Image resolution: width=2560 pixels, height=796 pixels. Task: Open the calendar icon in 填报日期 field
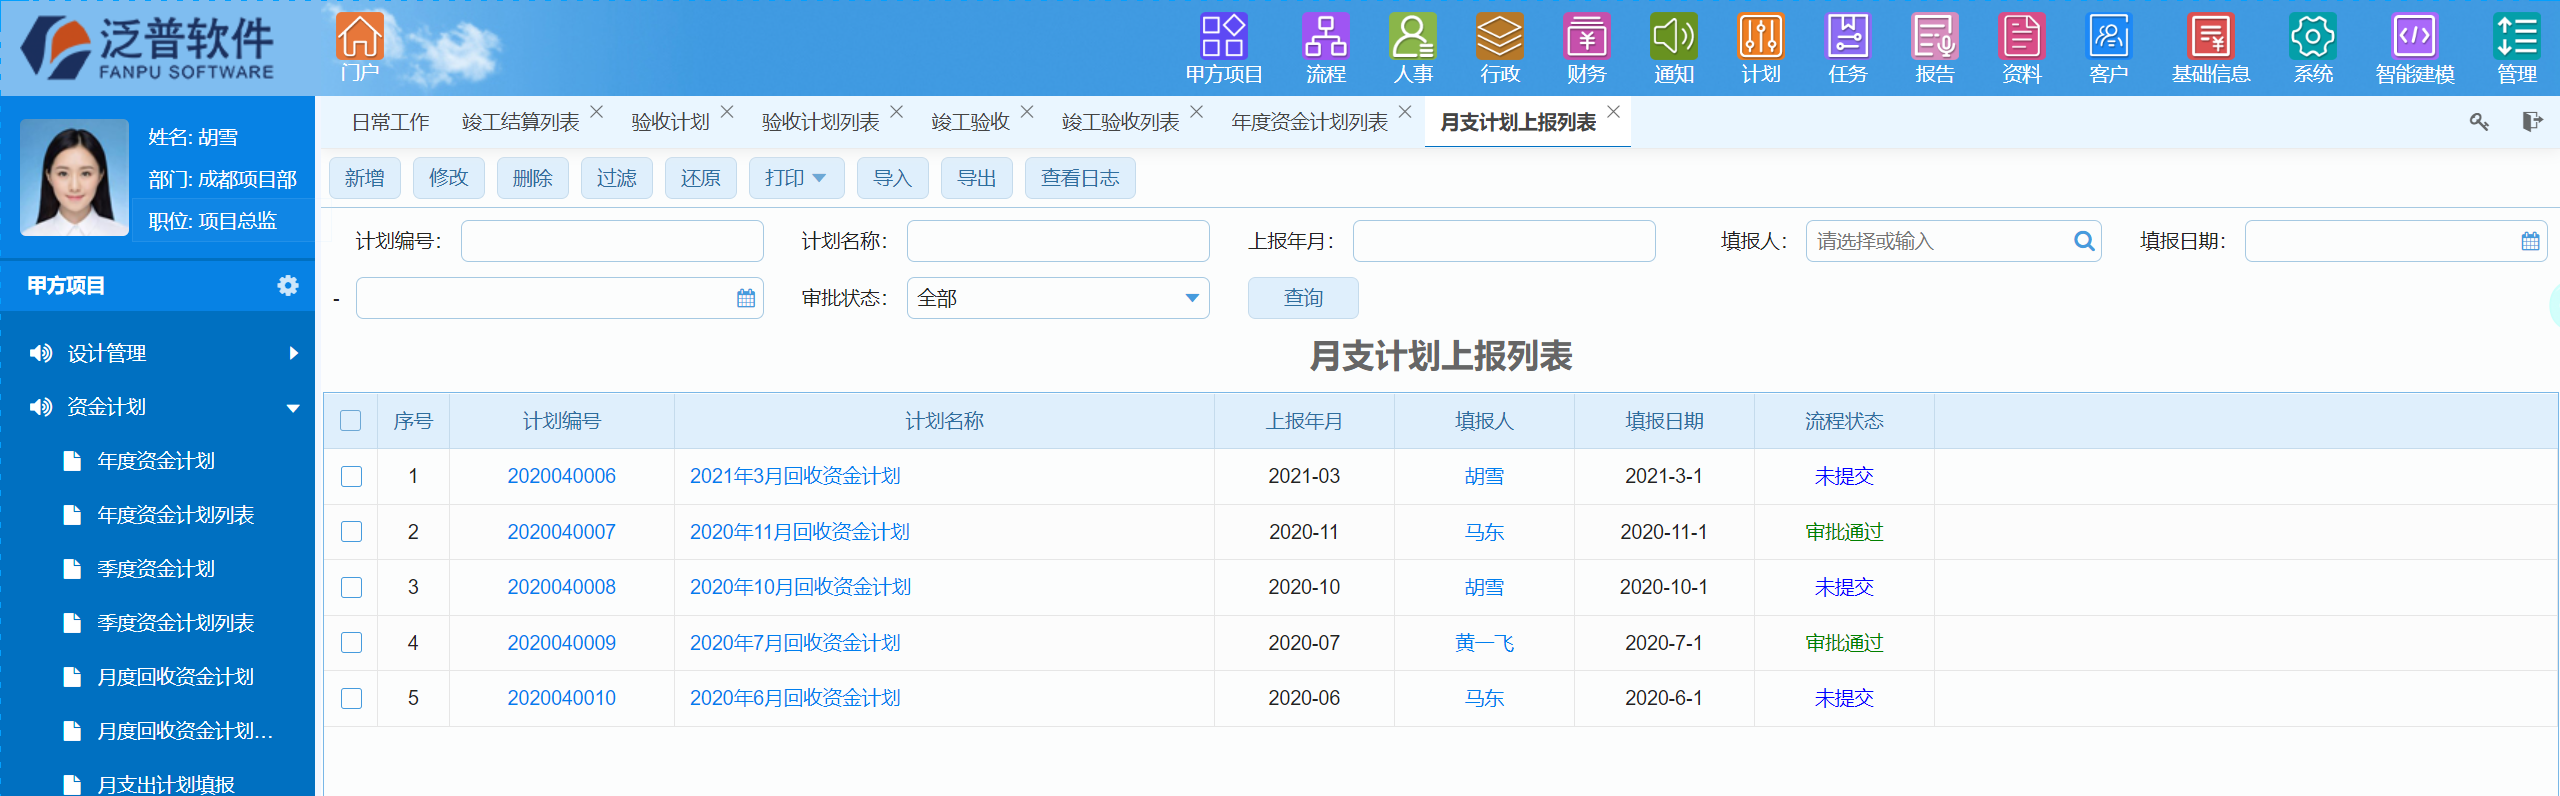[x=2530, y=242]
